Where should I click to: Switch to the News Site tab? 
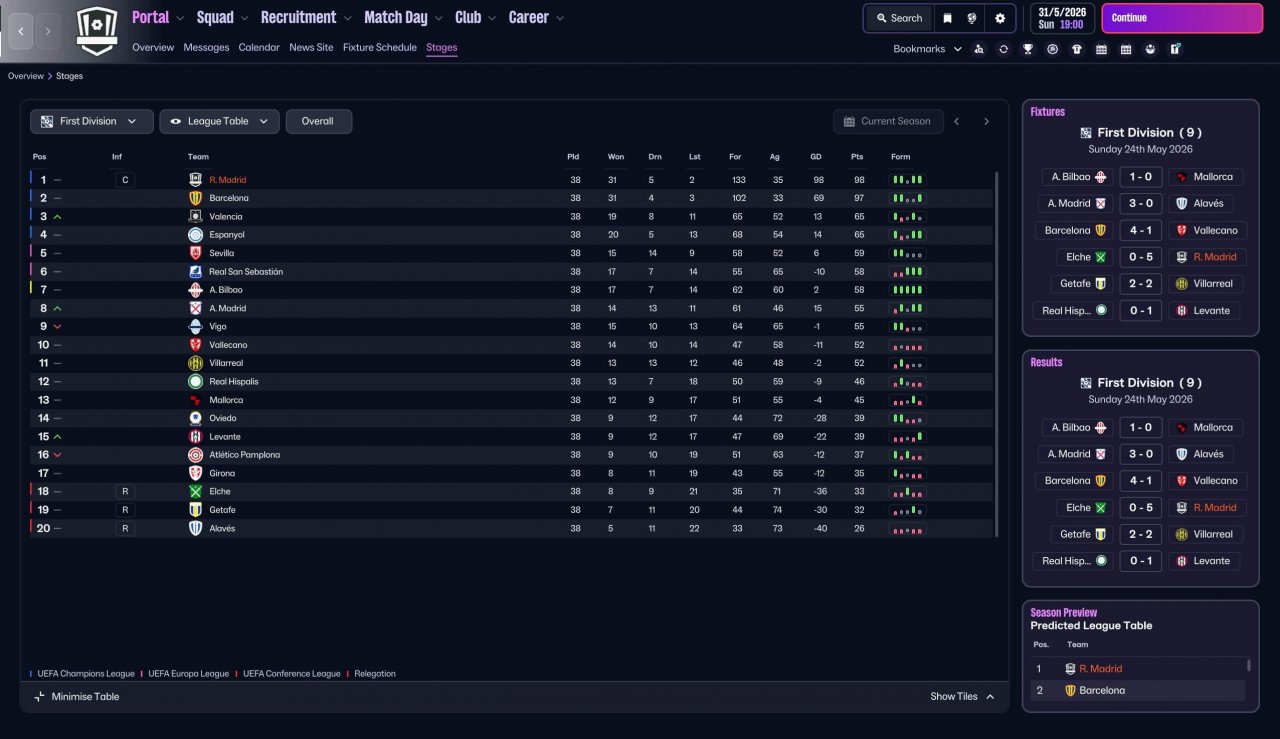[311, 47]
